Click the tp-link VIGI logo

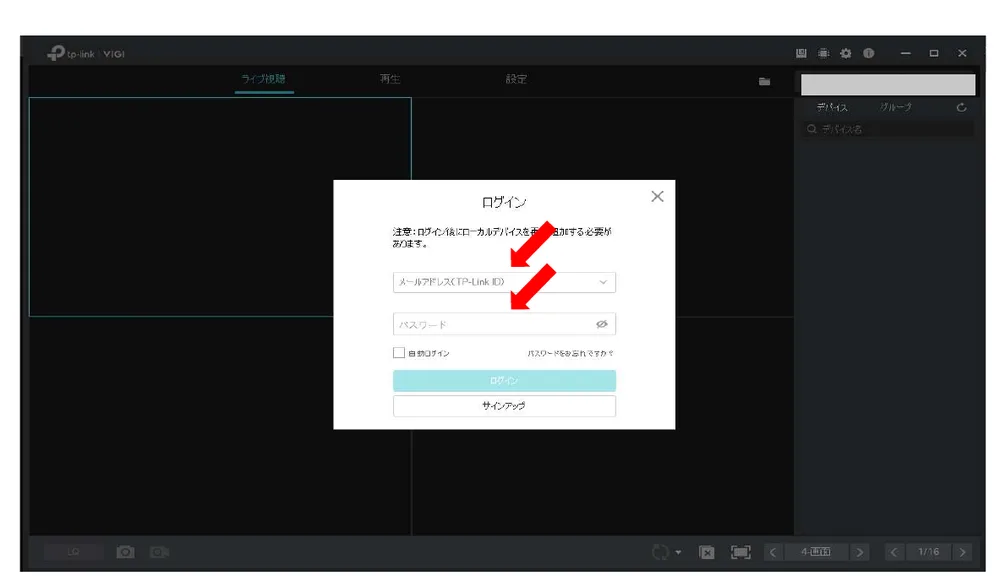tap(86, 54)
